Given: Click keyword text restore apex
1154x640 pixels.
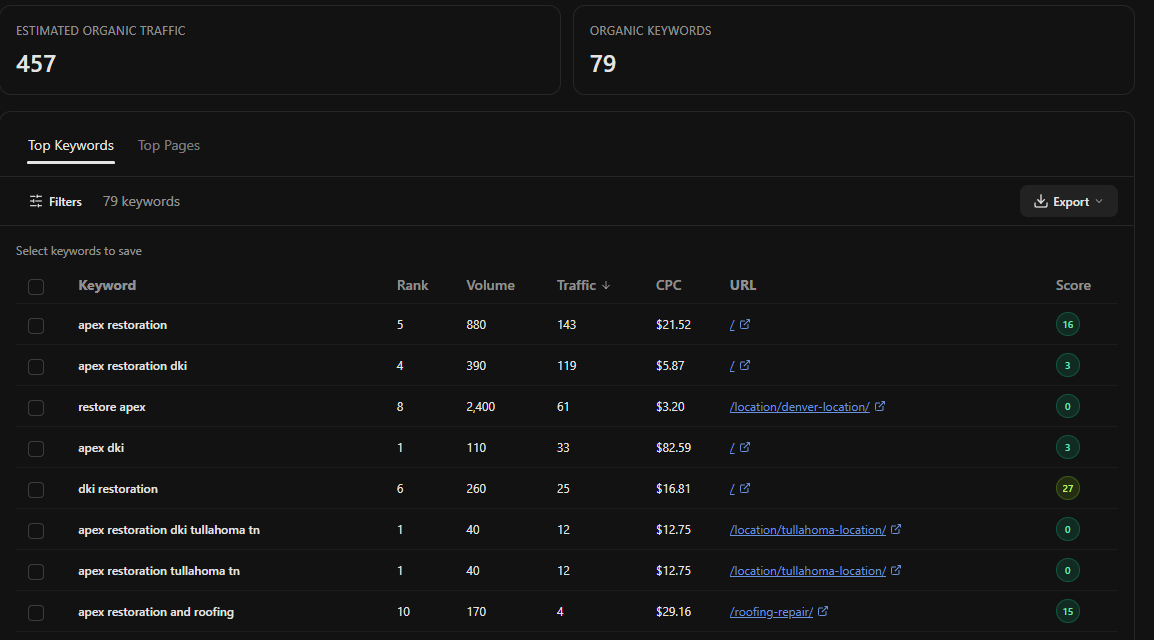Looking at the screenshot, I should click(x=112, y=407).
